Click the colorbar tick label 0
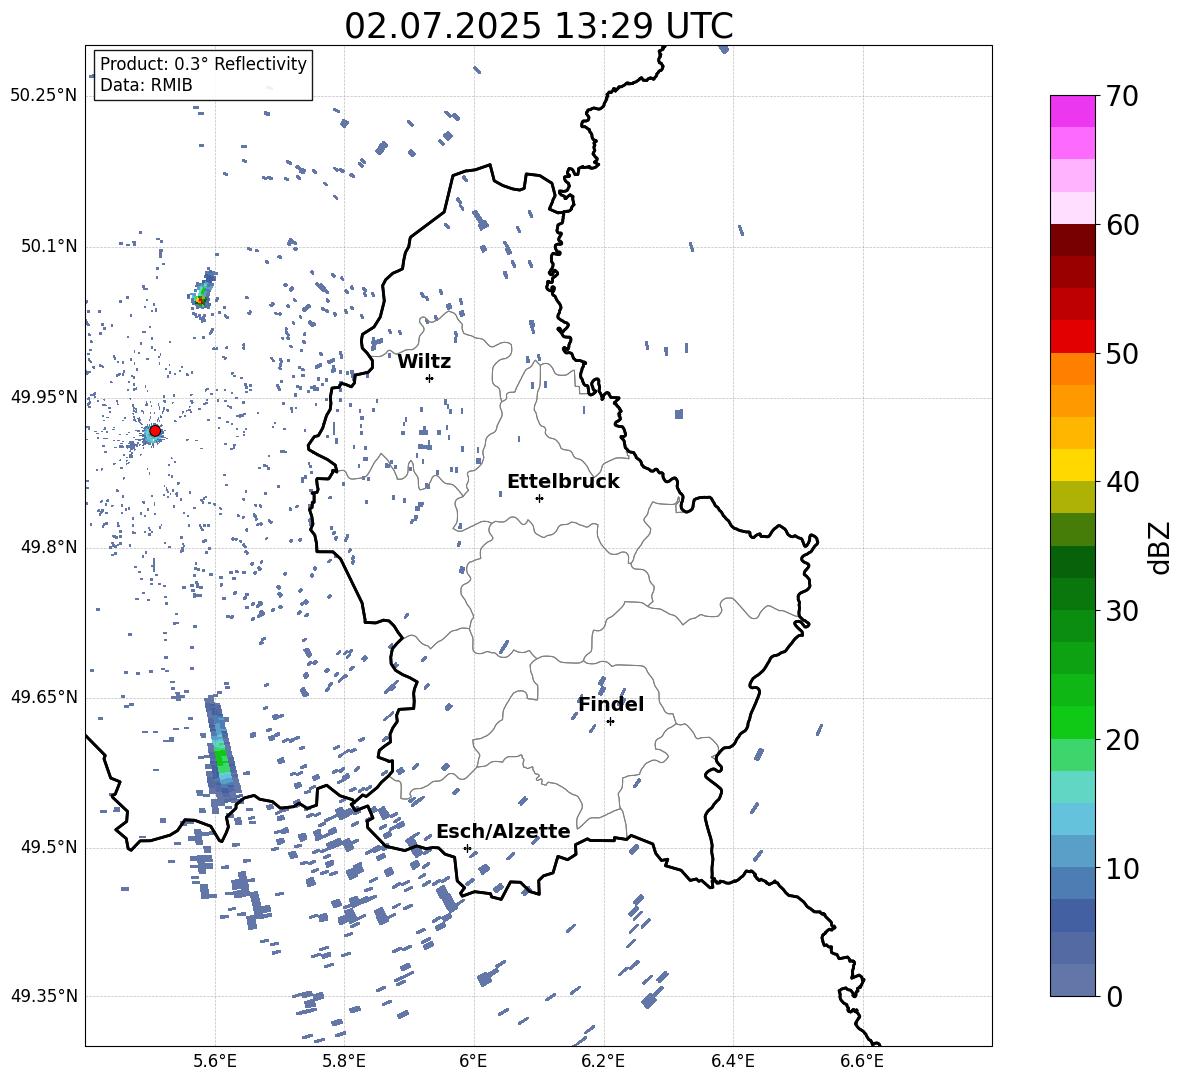 [x=1115, y=996]
